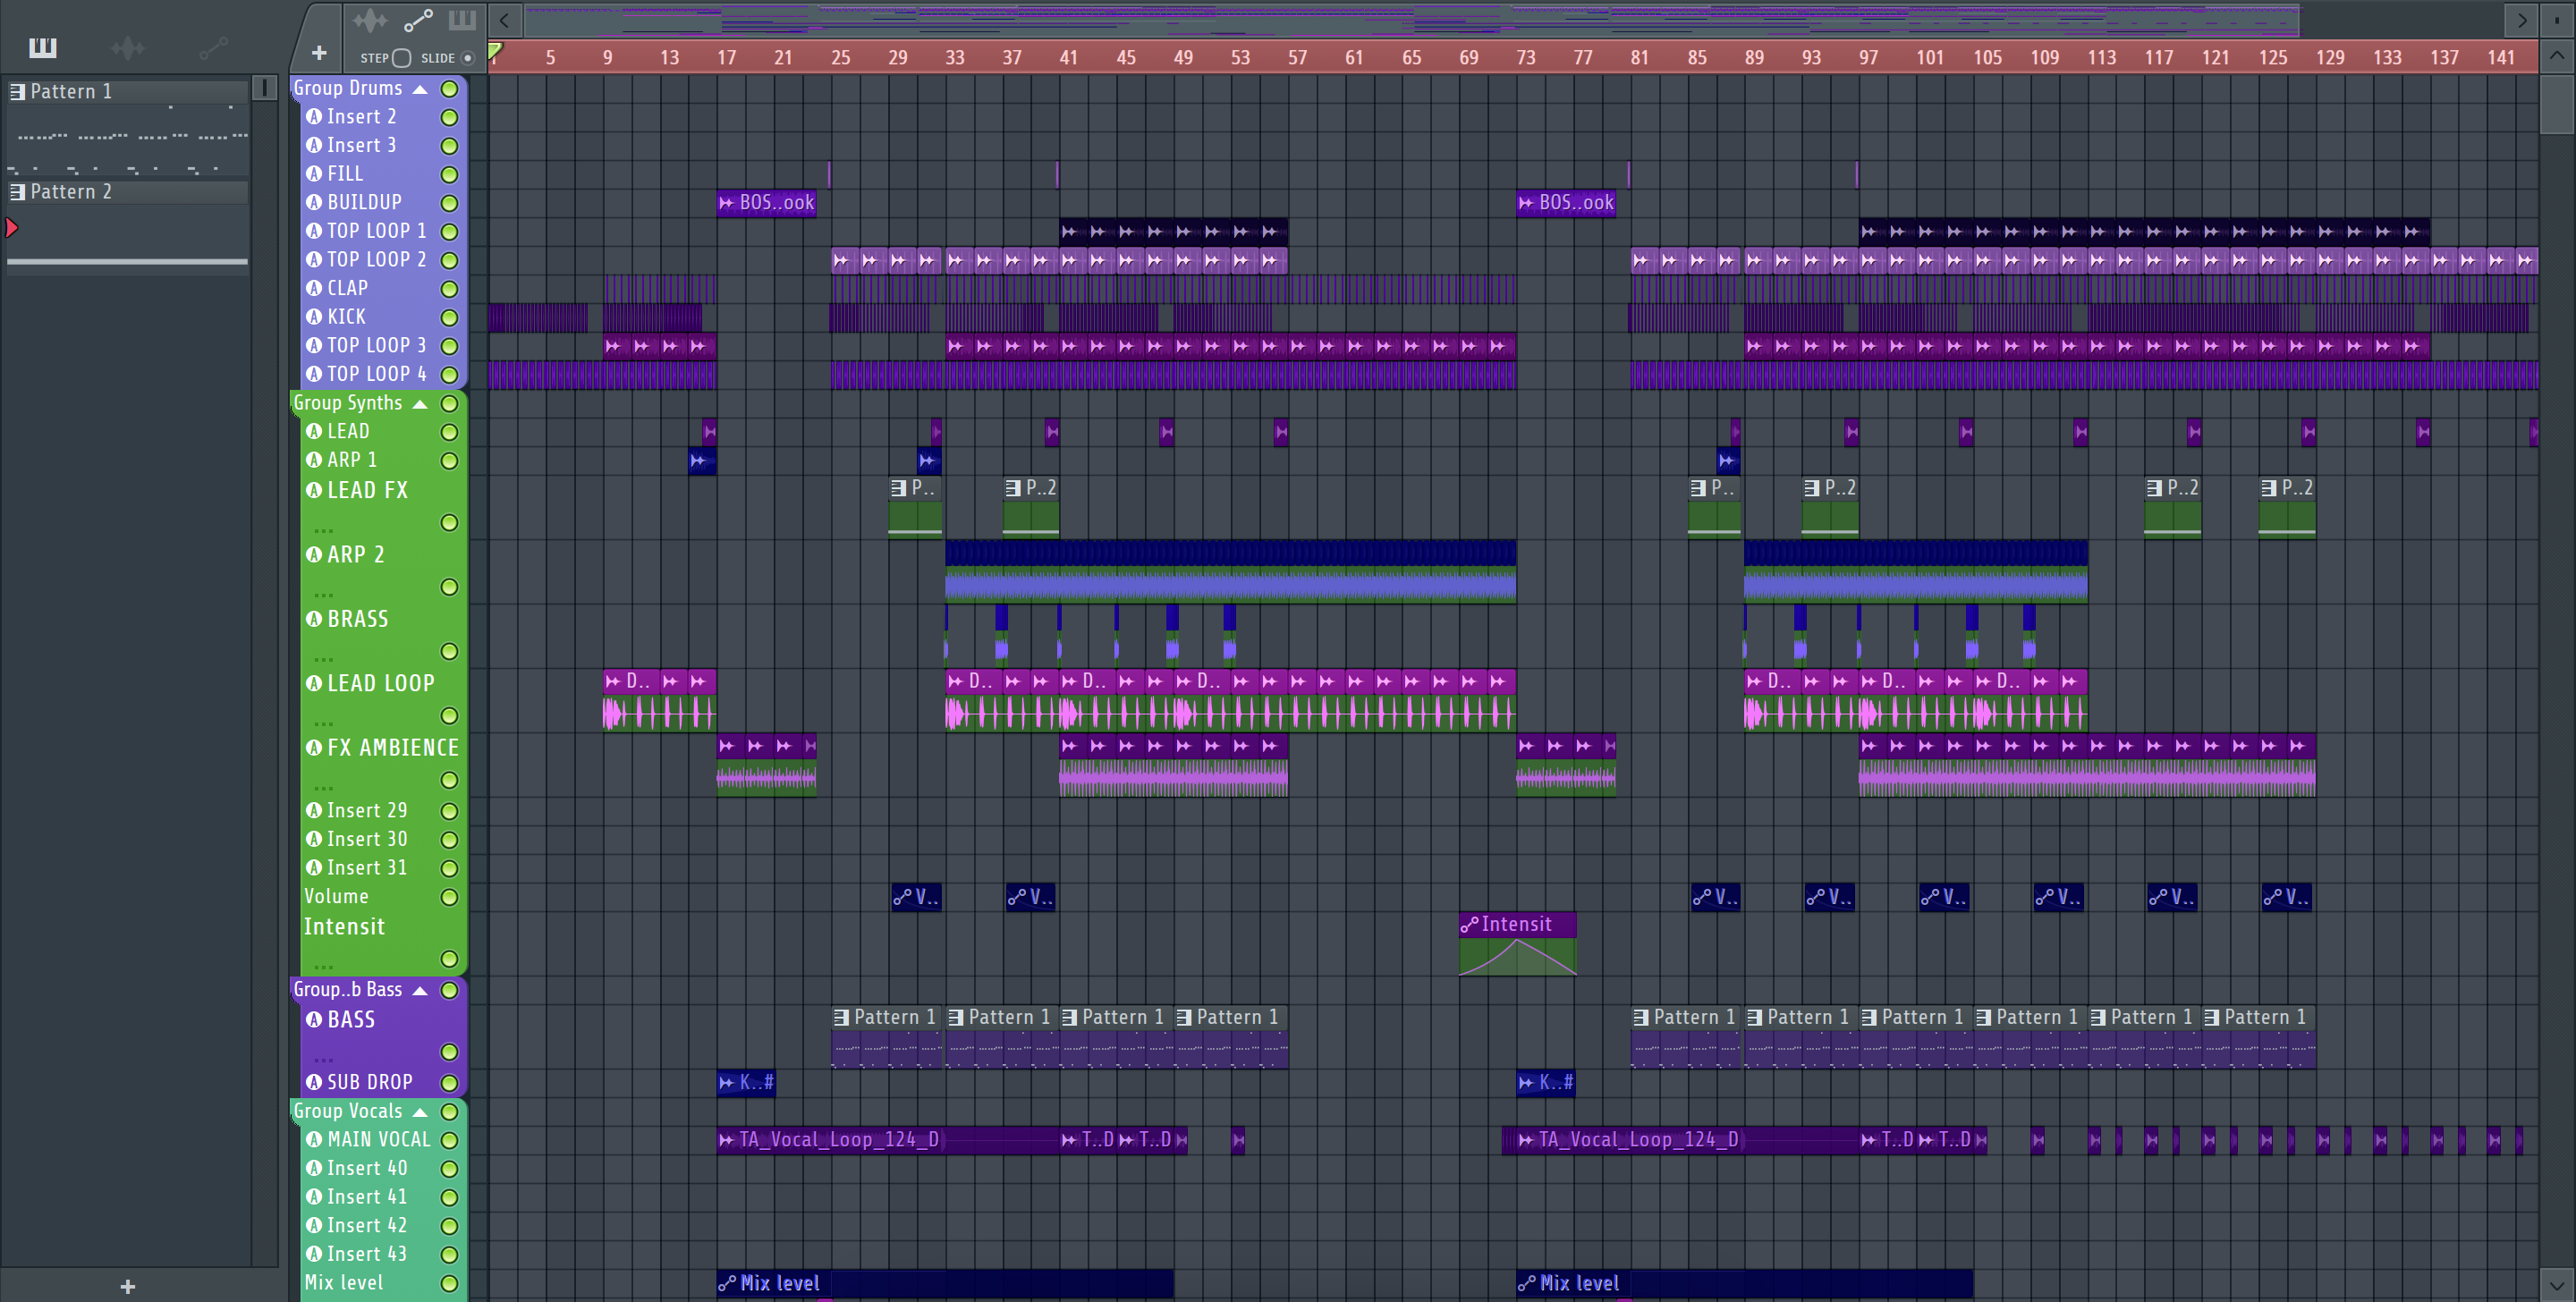Mute the CLAP track

[x=450, y=289]
